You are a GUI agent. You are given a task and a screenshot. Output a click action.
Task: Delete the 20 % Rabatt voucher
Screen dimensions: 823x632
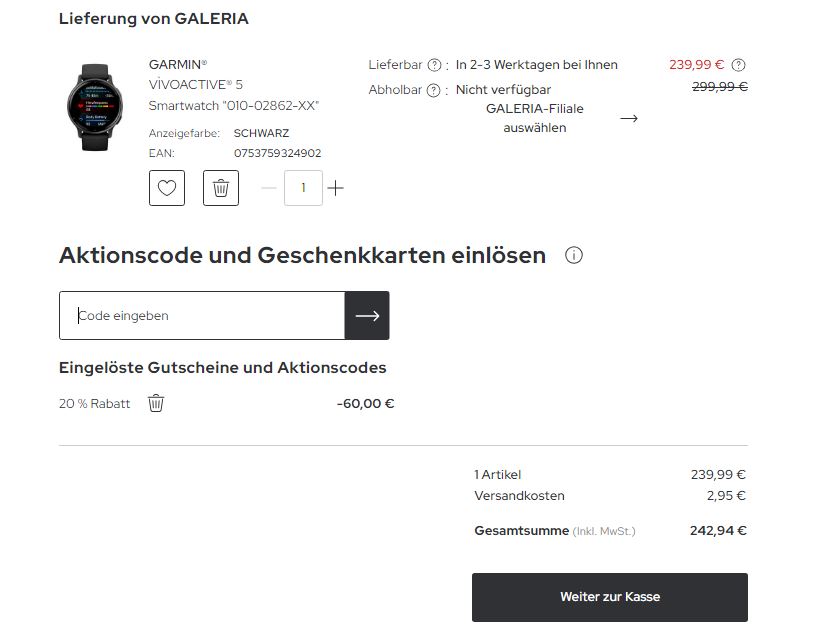pos(156,403)
